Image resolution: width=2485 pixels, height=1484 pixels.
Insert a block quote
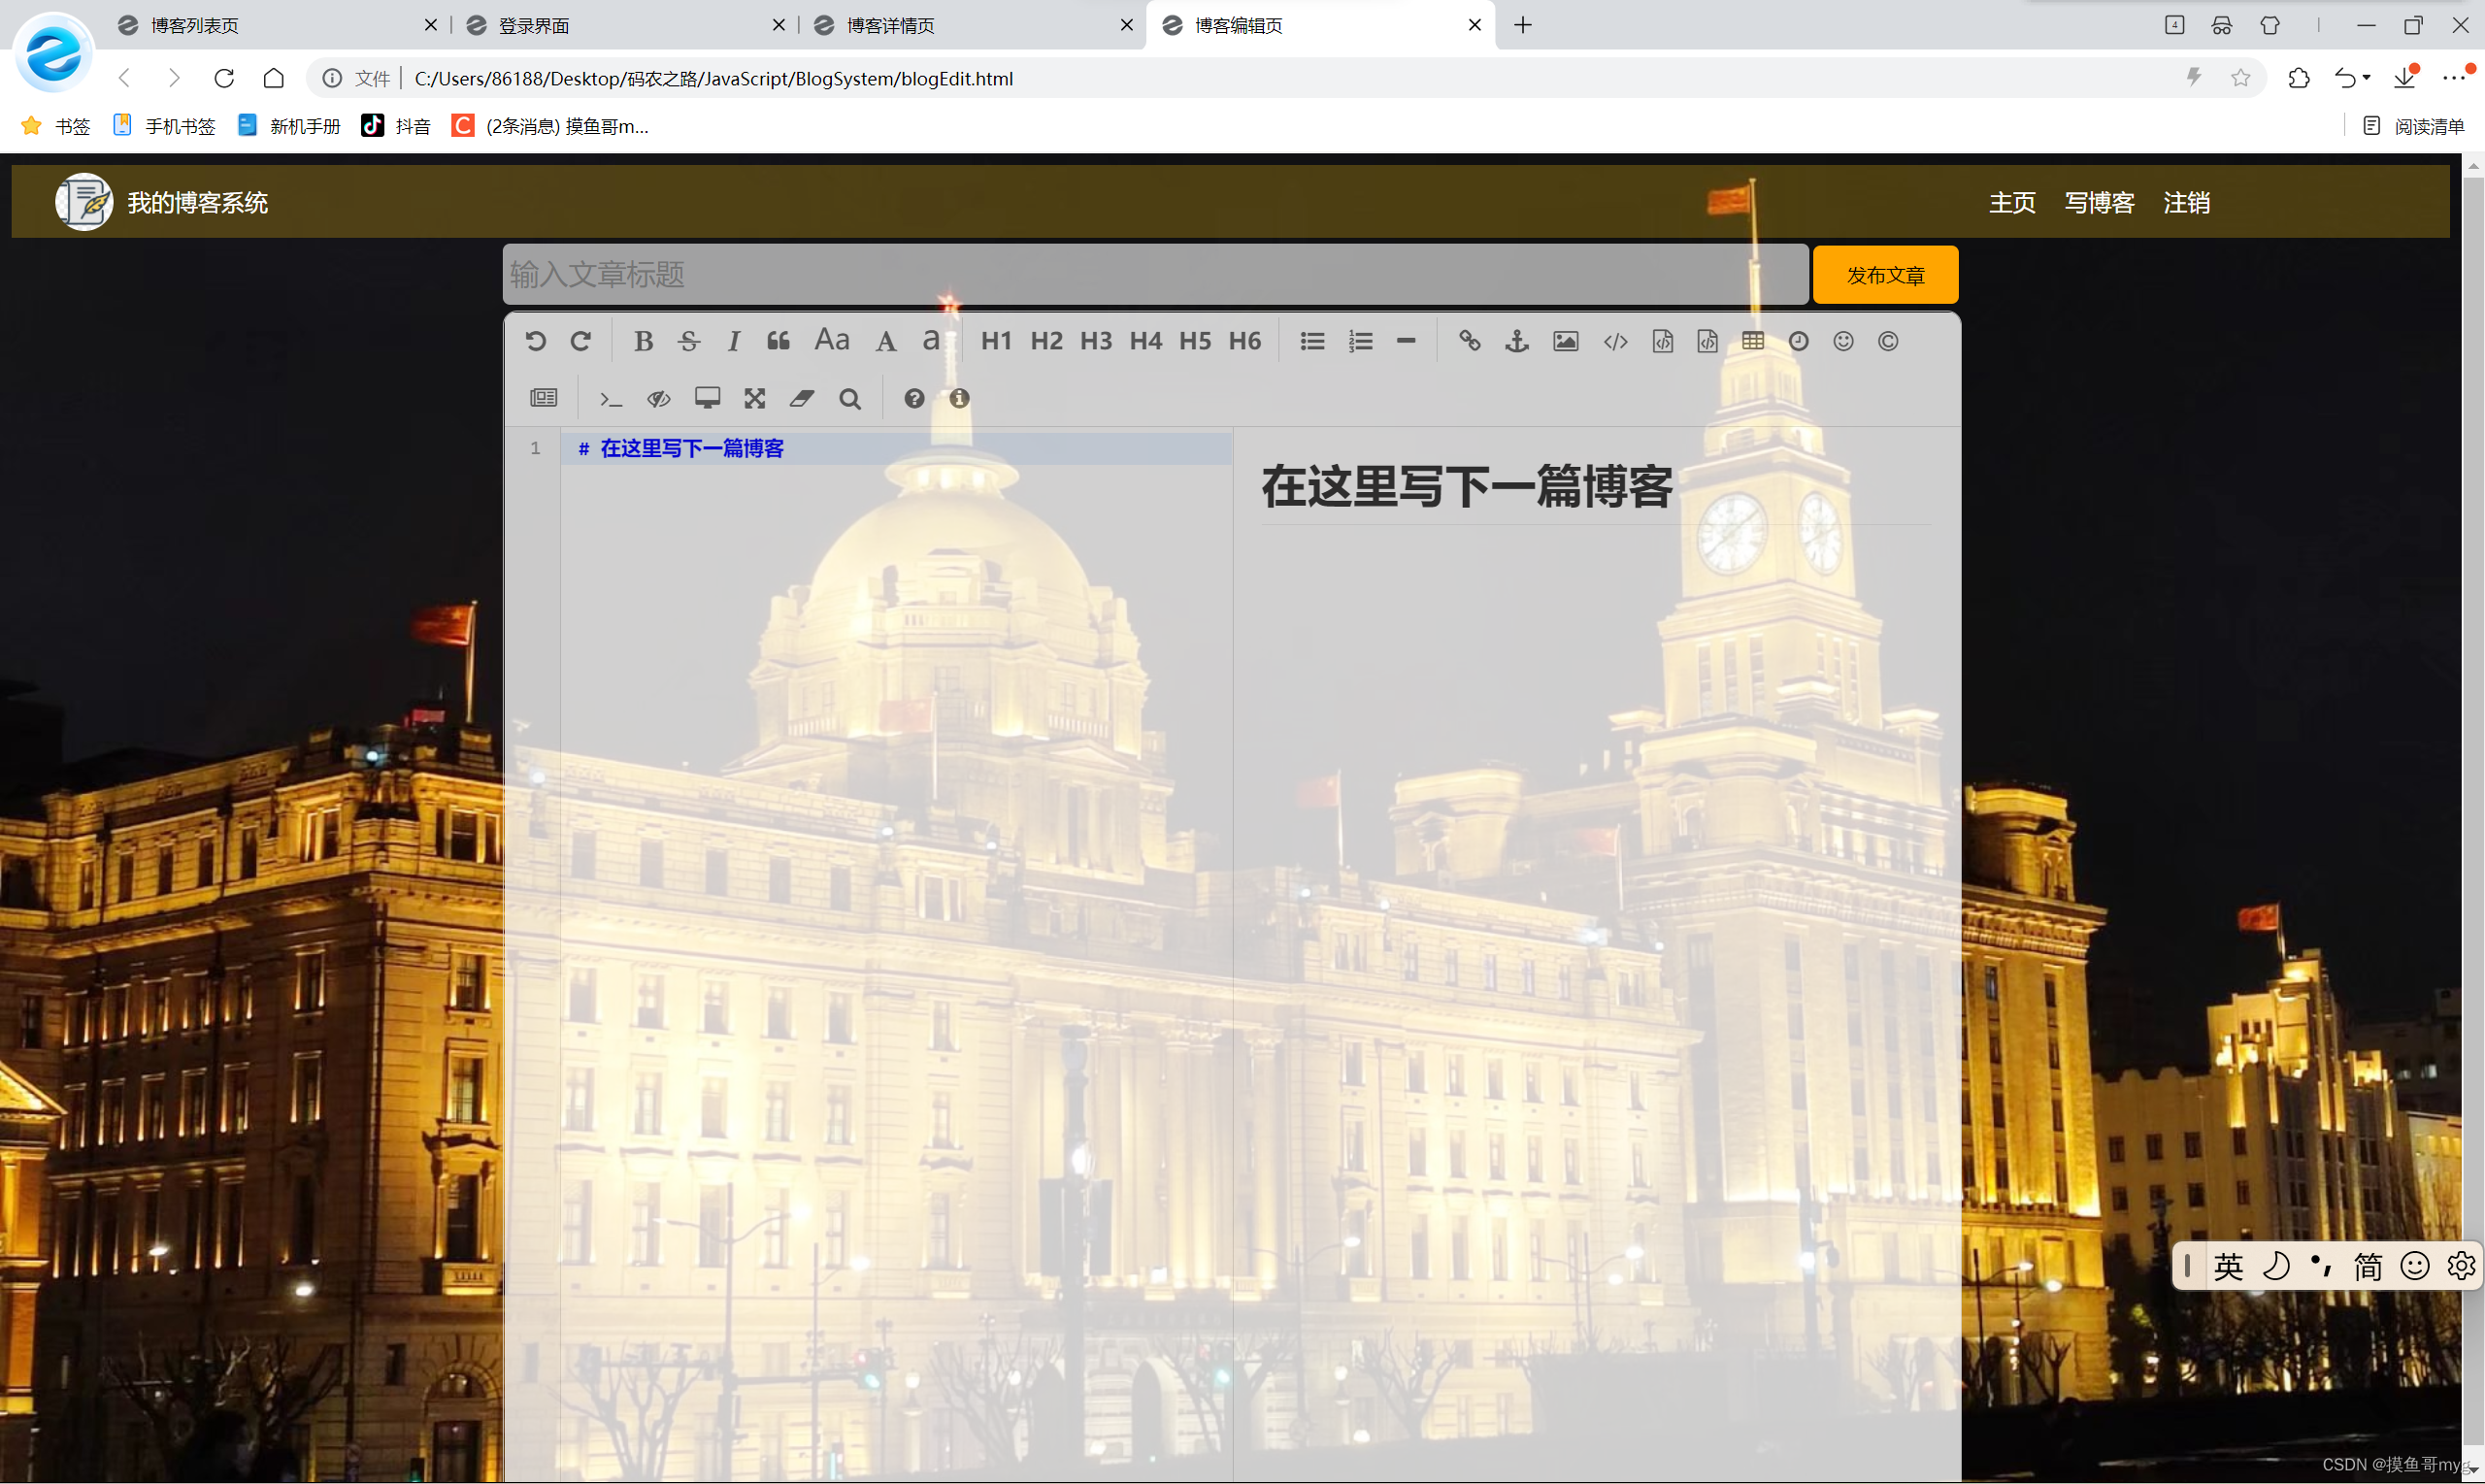(x=778, y=341)
